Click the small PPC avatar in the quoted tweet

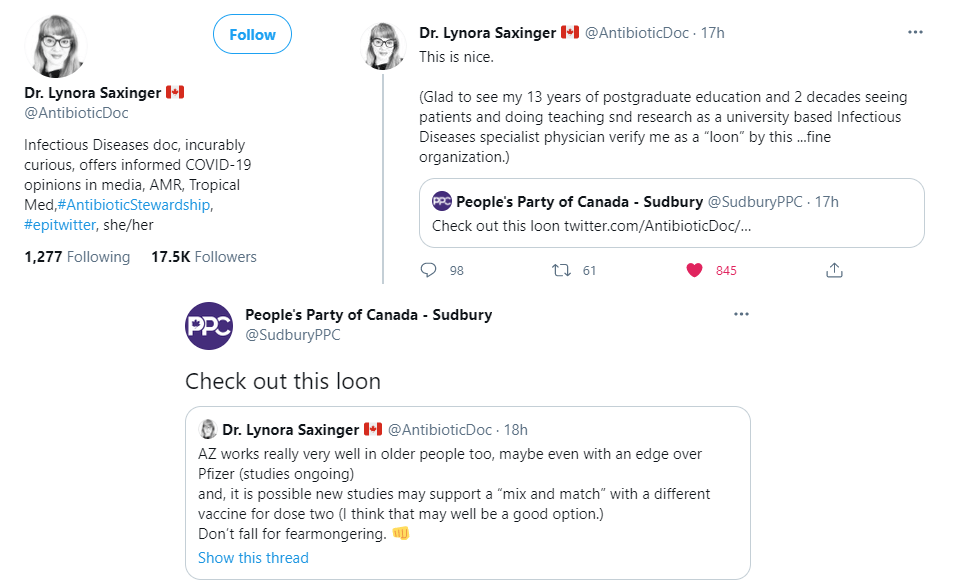click(441, 202)
